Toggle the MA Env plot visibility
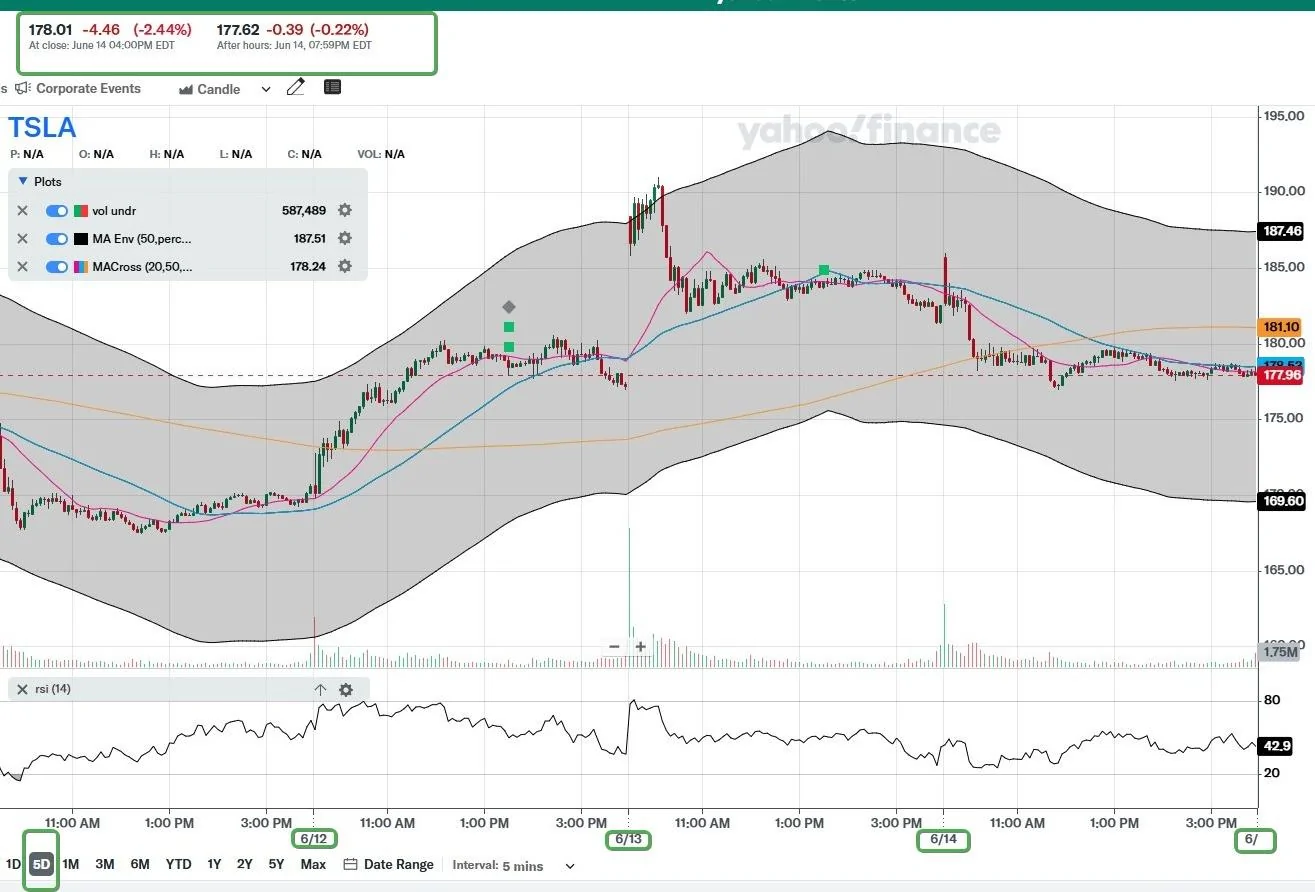The image size is (1315, 892). tap(57, 239)
